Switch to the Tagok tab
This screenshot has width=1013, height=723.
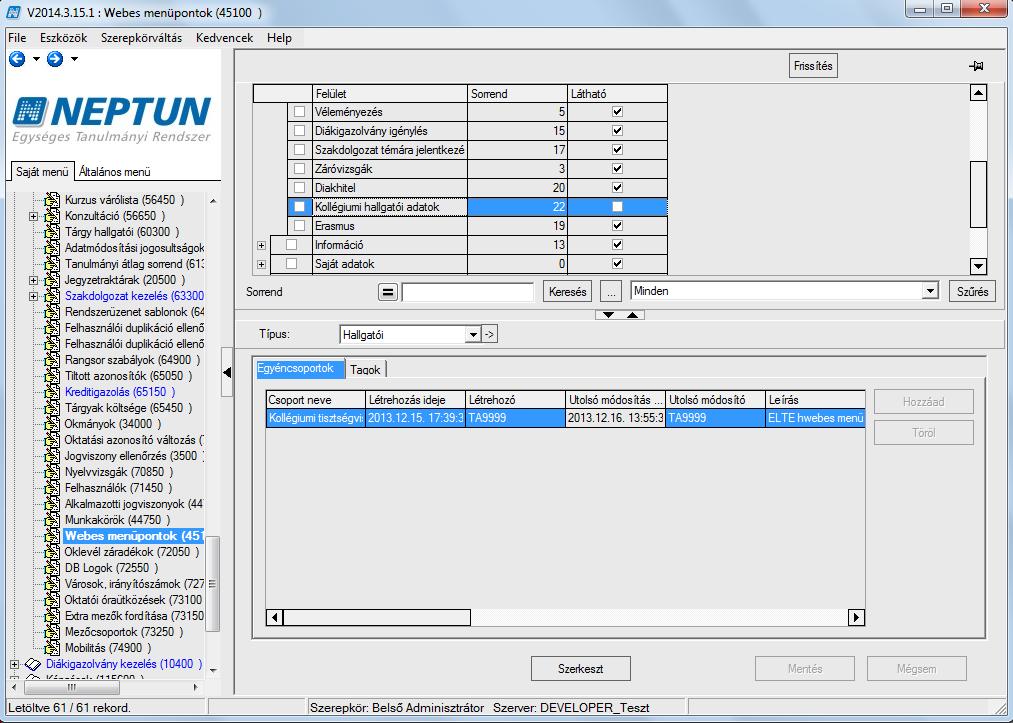click(366, 370)
